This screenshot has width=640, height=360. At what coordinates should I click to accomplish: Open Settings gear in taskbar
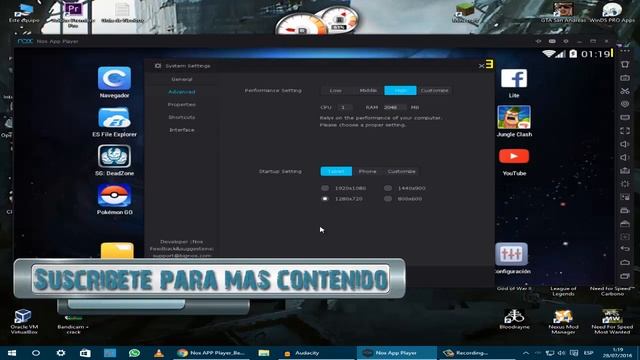tap(61, 353)
